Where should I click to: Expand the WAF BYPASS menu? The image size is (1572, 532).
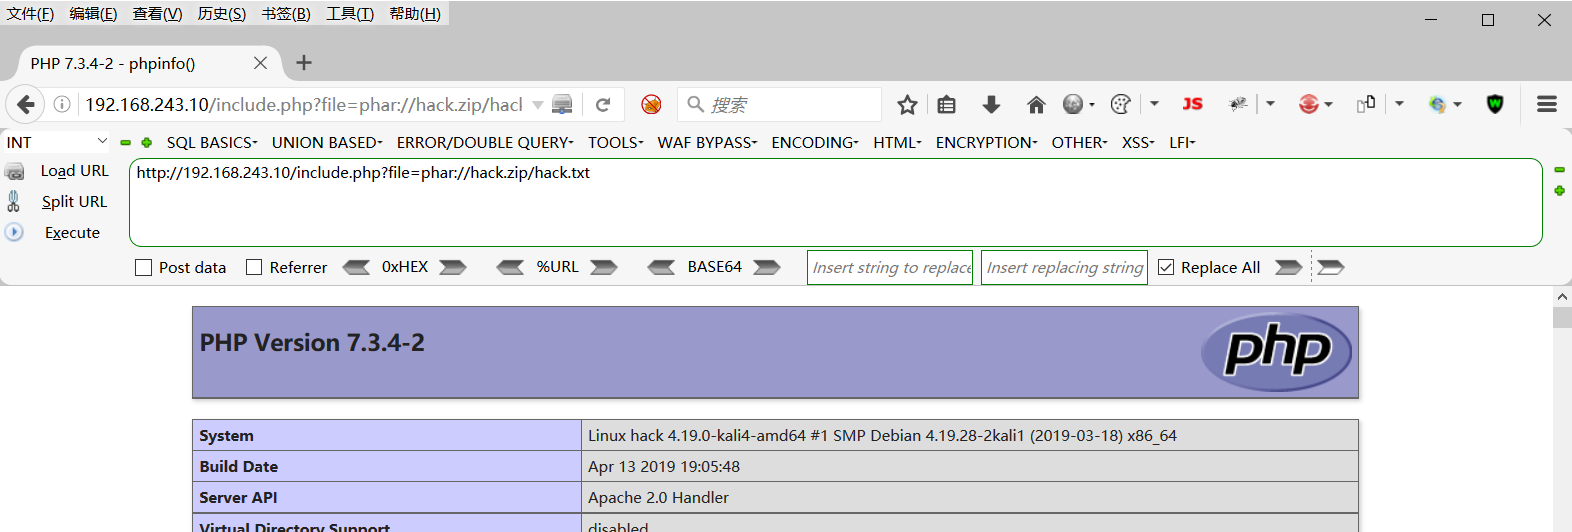pos(708,142)
